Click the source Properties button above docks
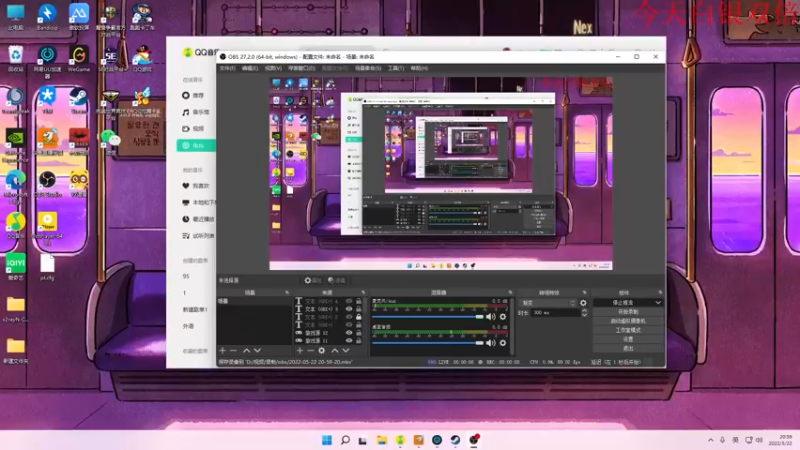Screen dimensions: 800x450 (x=313, y=280)
